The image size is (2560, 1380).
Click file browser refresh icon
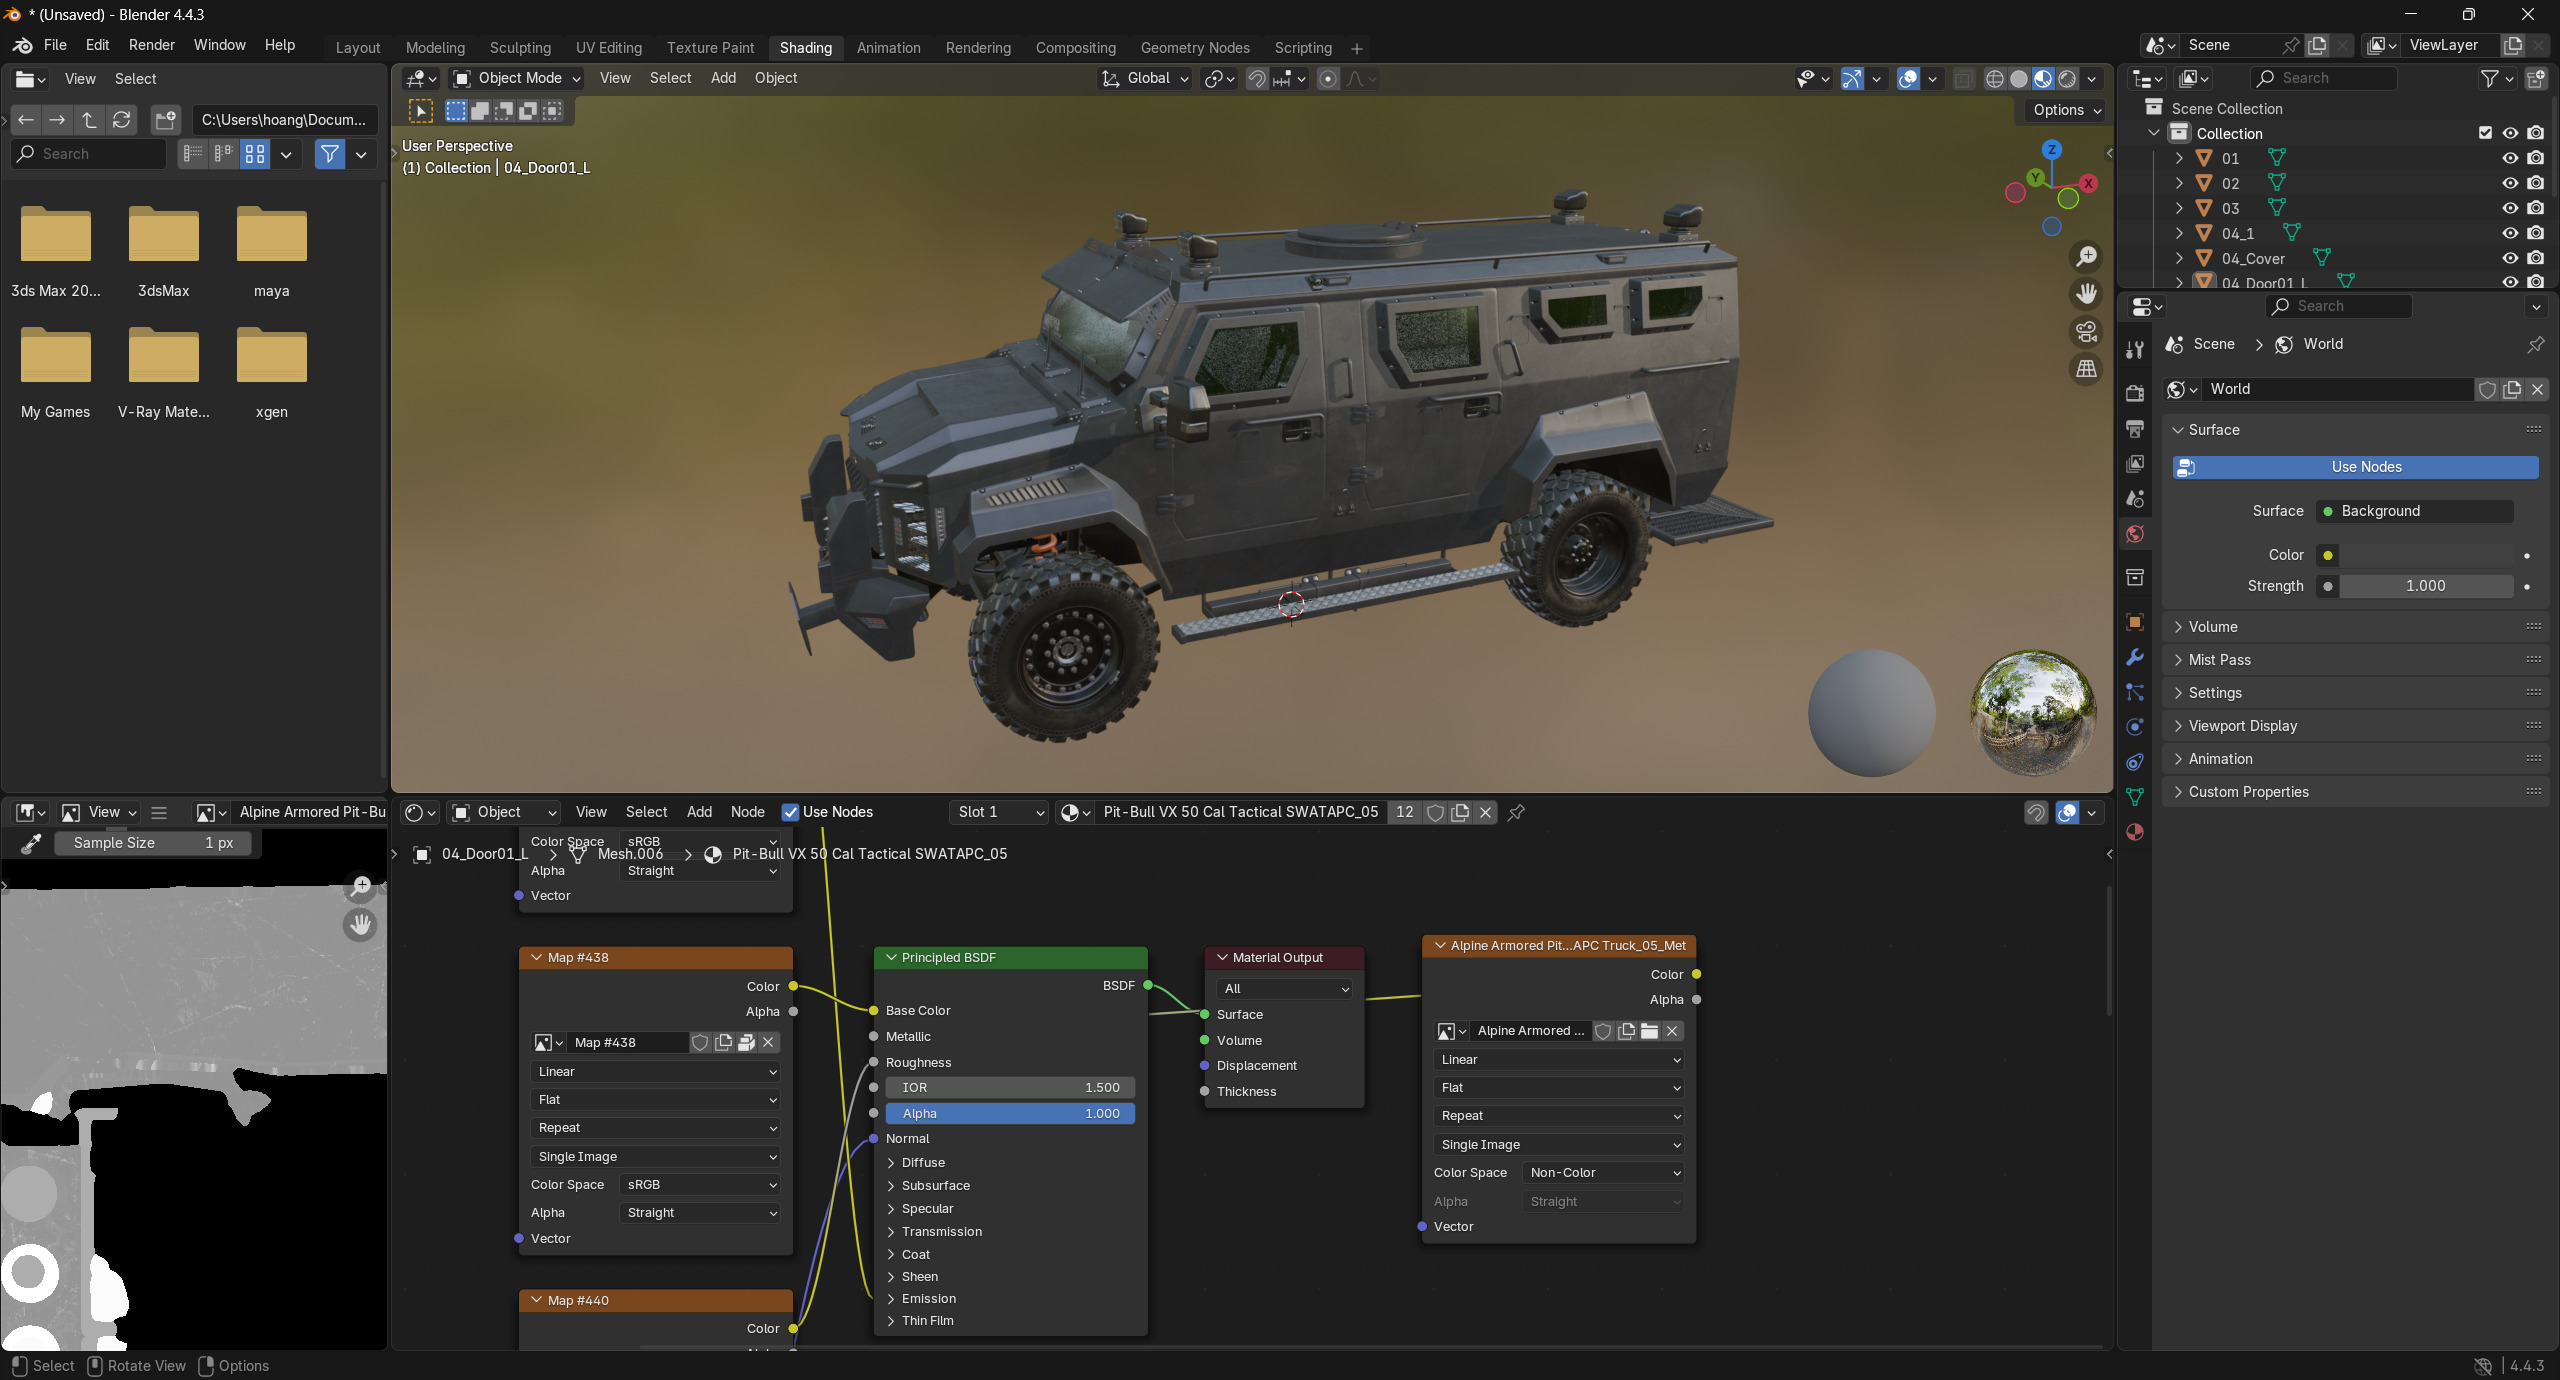point(122,120)
